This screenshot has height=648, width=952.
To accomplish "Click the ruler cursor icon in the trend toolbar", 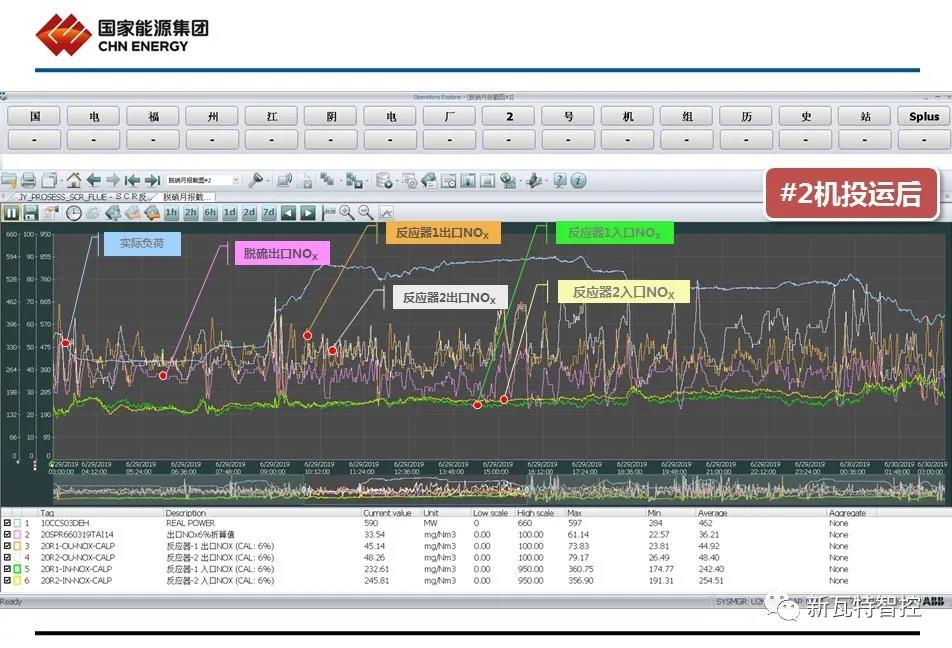I will [x=328, y=213].
